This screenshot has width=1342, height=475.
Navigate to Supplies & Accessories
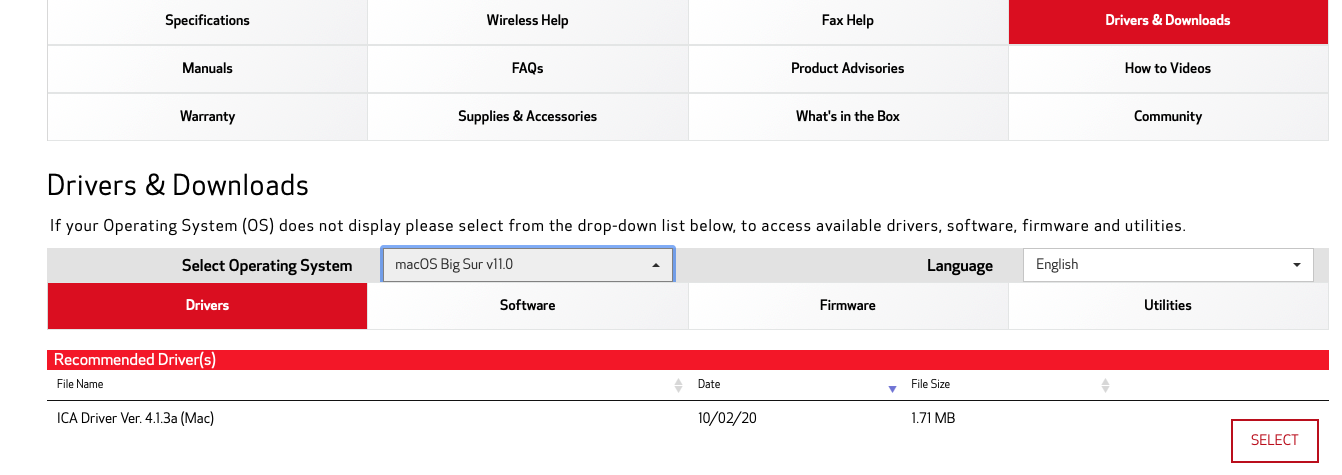pos(527,116)
